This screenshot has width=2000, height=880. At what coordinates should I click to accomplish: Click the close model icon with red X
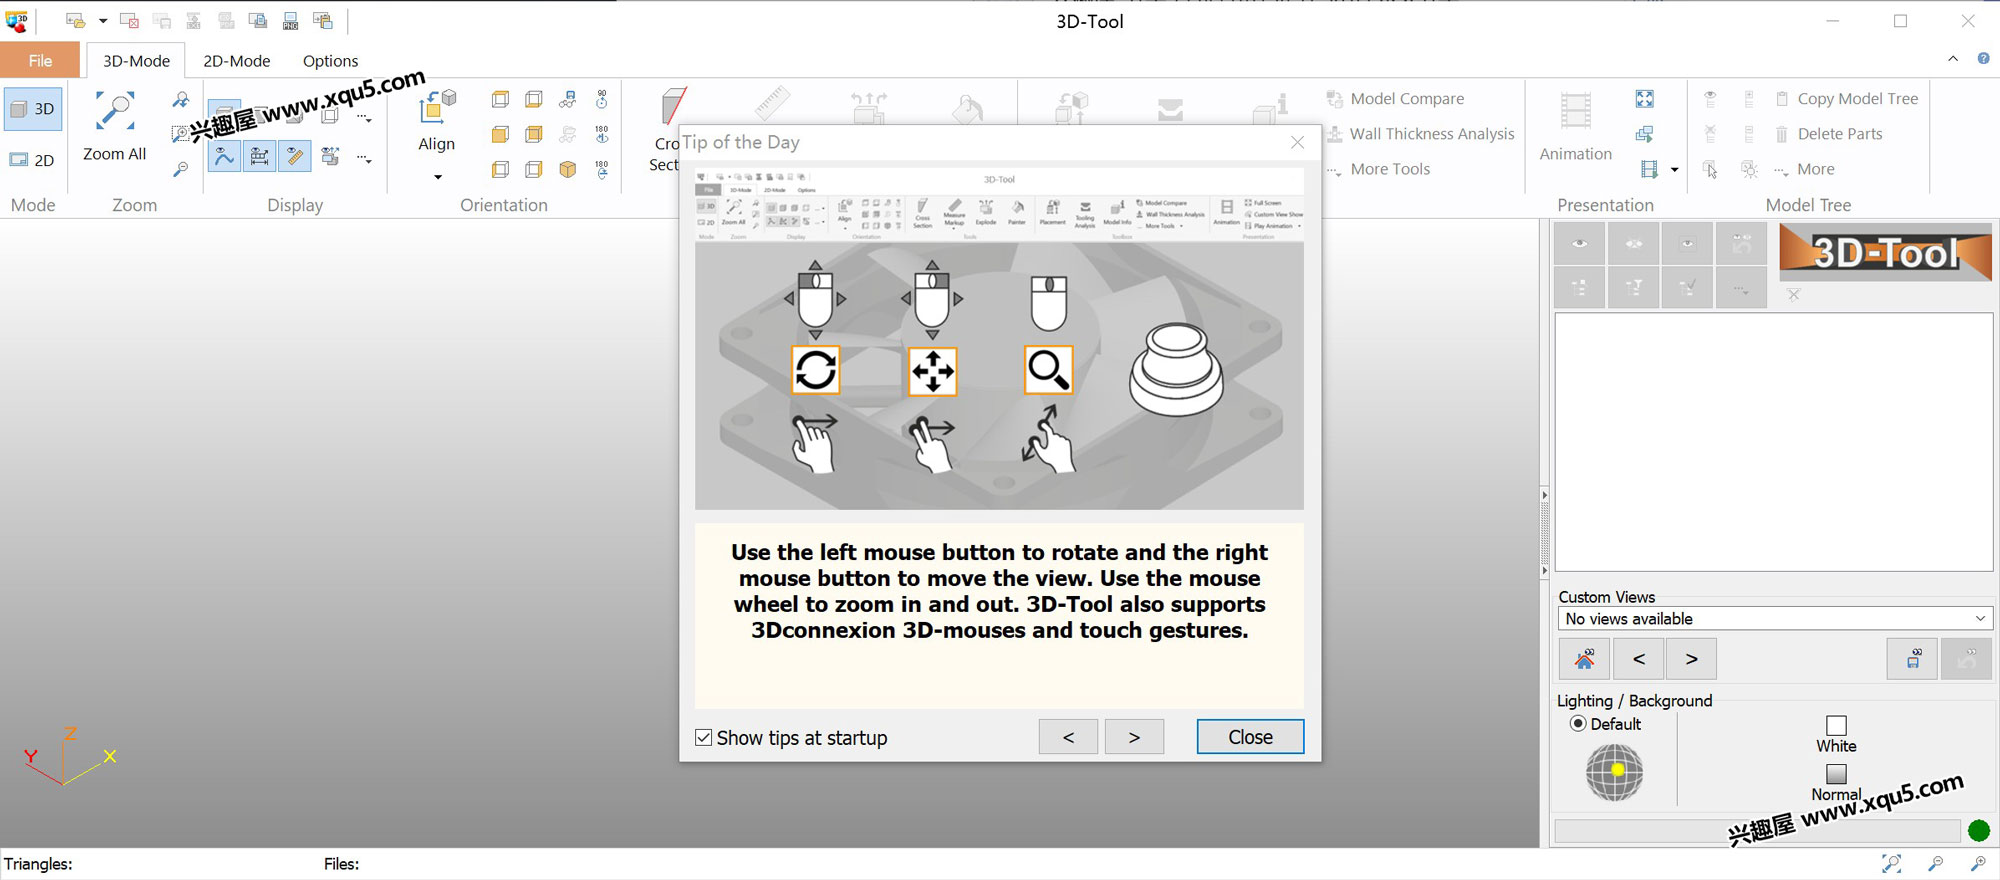(x=129, y=20)
